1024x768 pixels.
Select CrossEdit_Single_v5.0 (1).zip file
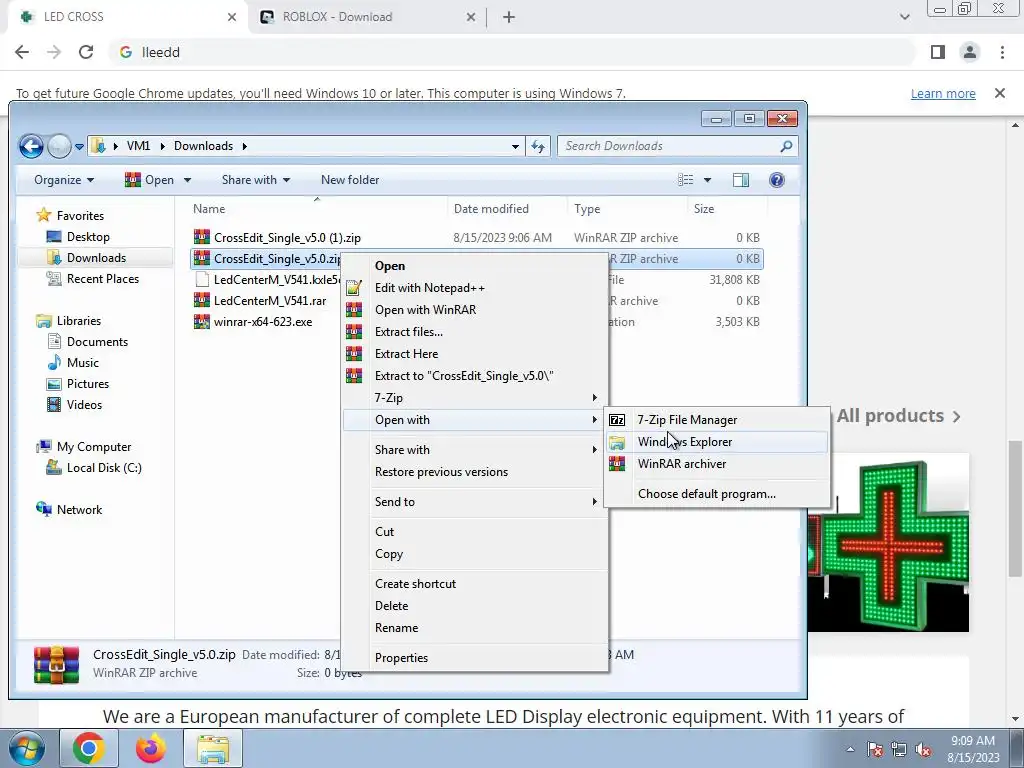(x=287, y=238)
